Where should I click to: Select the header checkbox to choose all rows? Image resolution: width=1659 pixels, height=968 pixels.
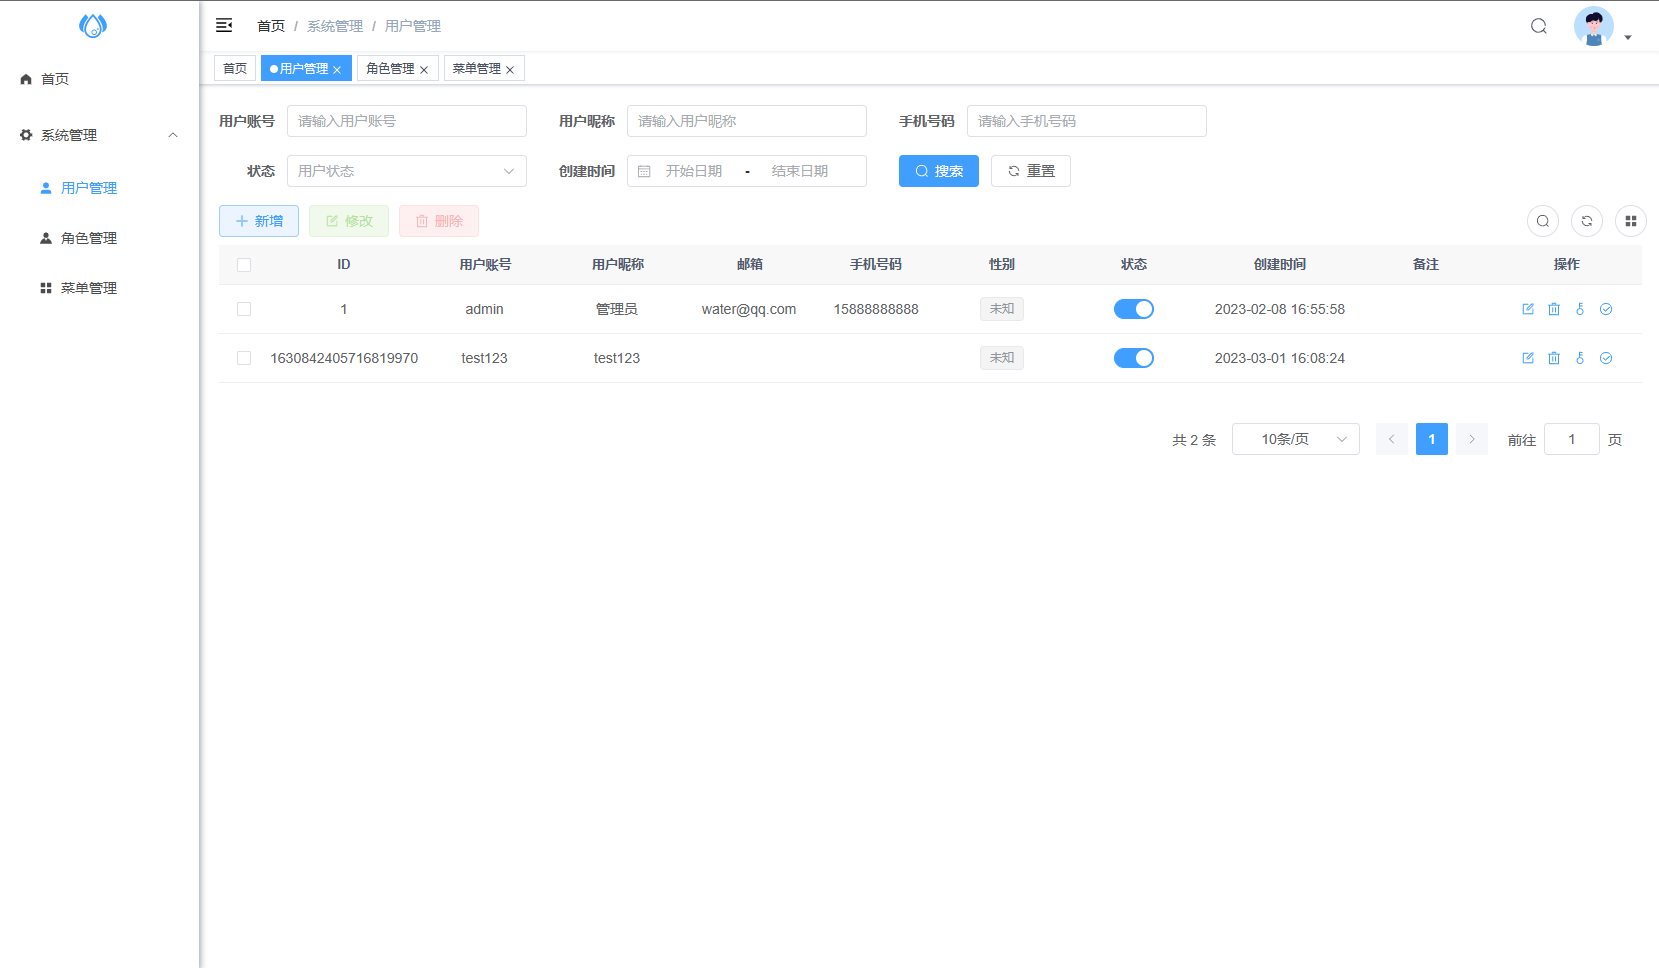[244, 264]
